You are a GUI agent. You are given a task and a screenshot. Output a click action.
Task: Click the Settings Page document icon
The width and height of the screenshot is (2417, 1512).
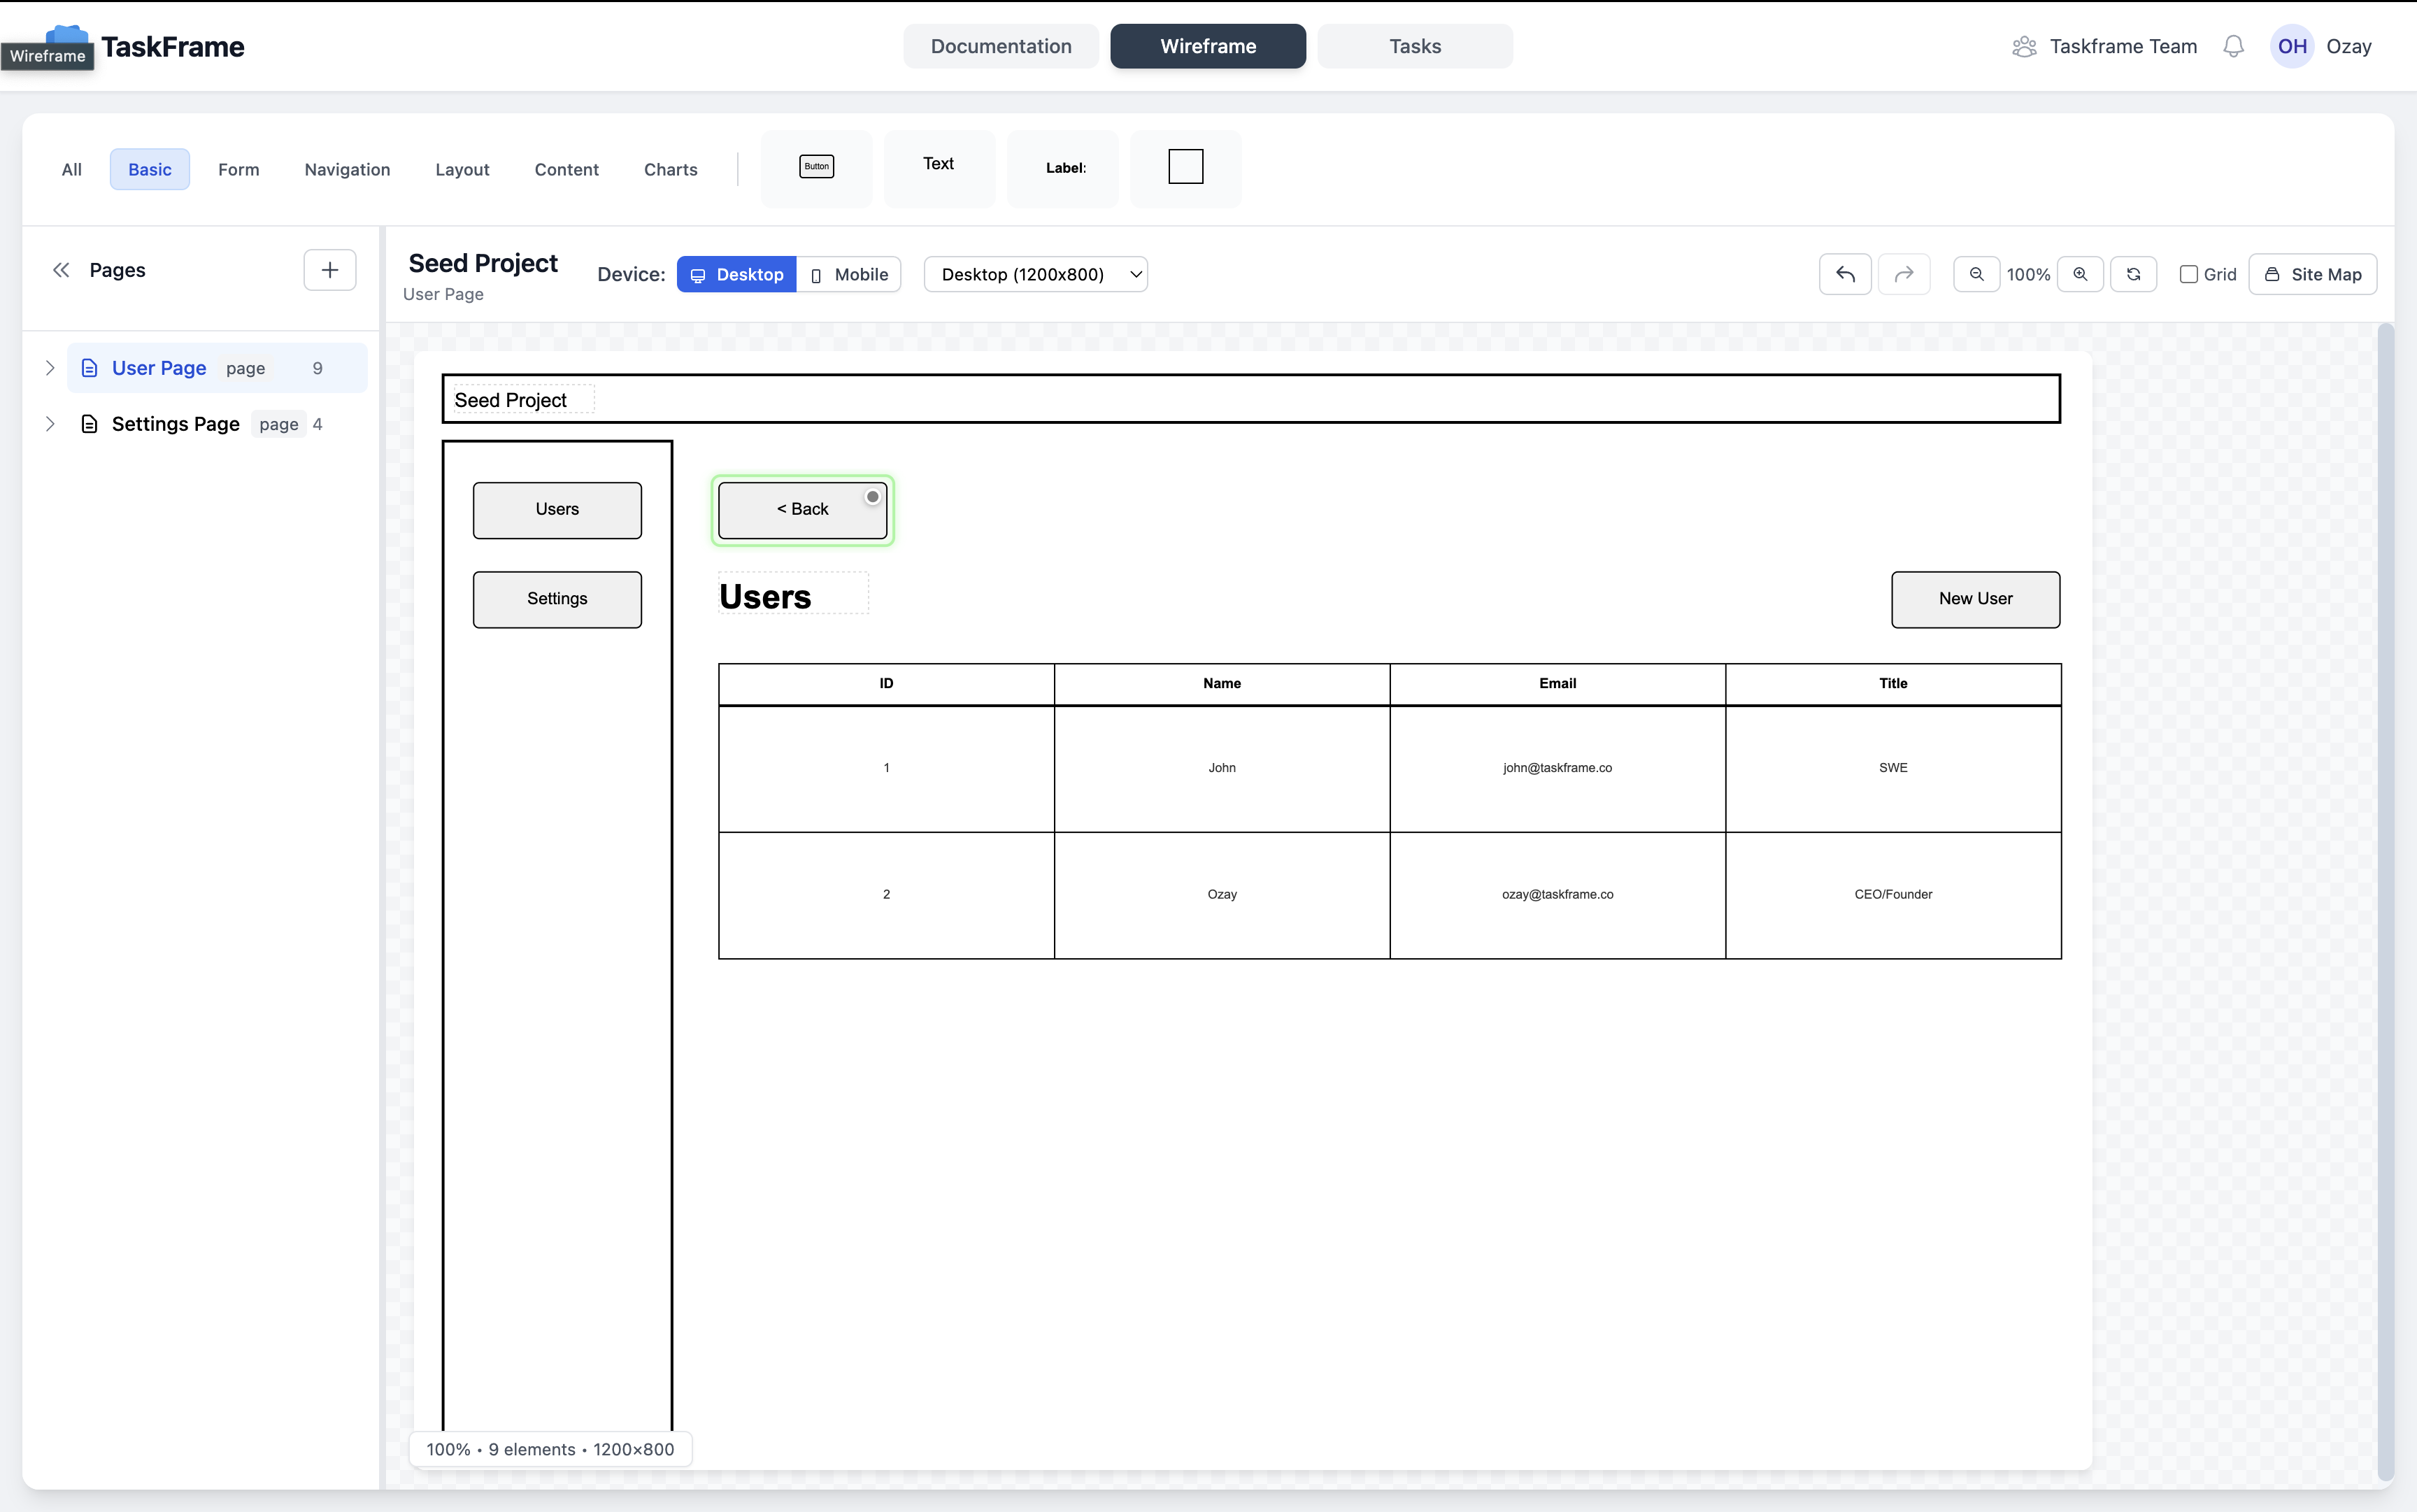[89, 424]
